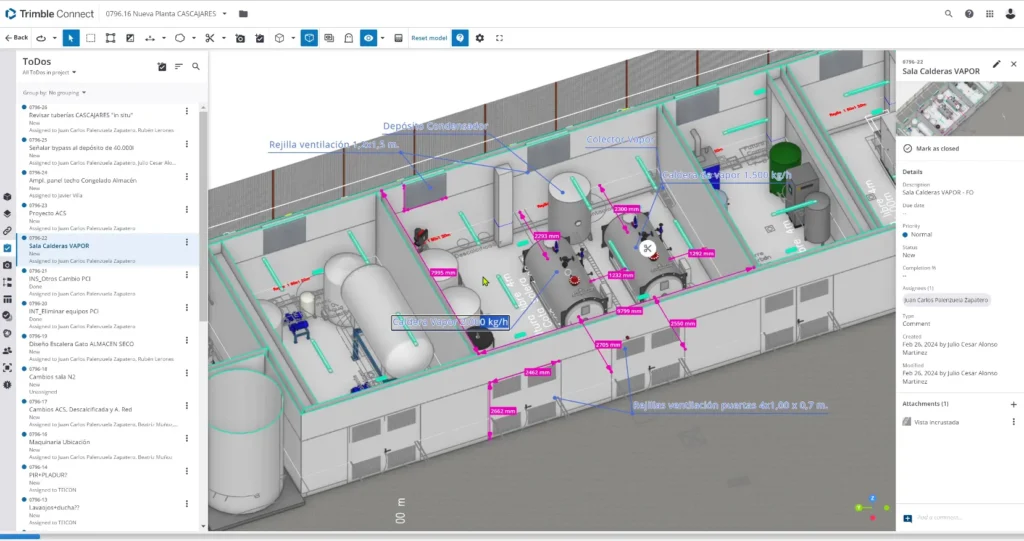Add an attachment with the plus icon
The width and height of the screenshot is (1024, 541).
[x=1014, y=404]
